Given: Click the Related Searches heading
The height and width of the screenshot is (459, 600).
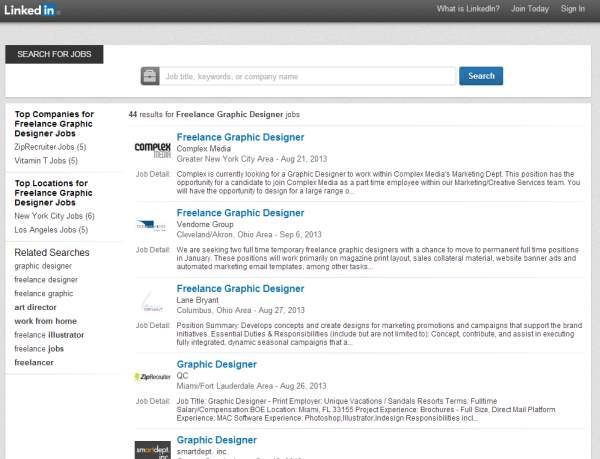Looking at the screenshot, I should point(52,252).
